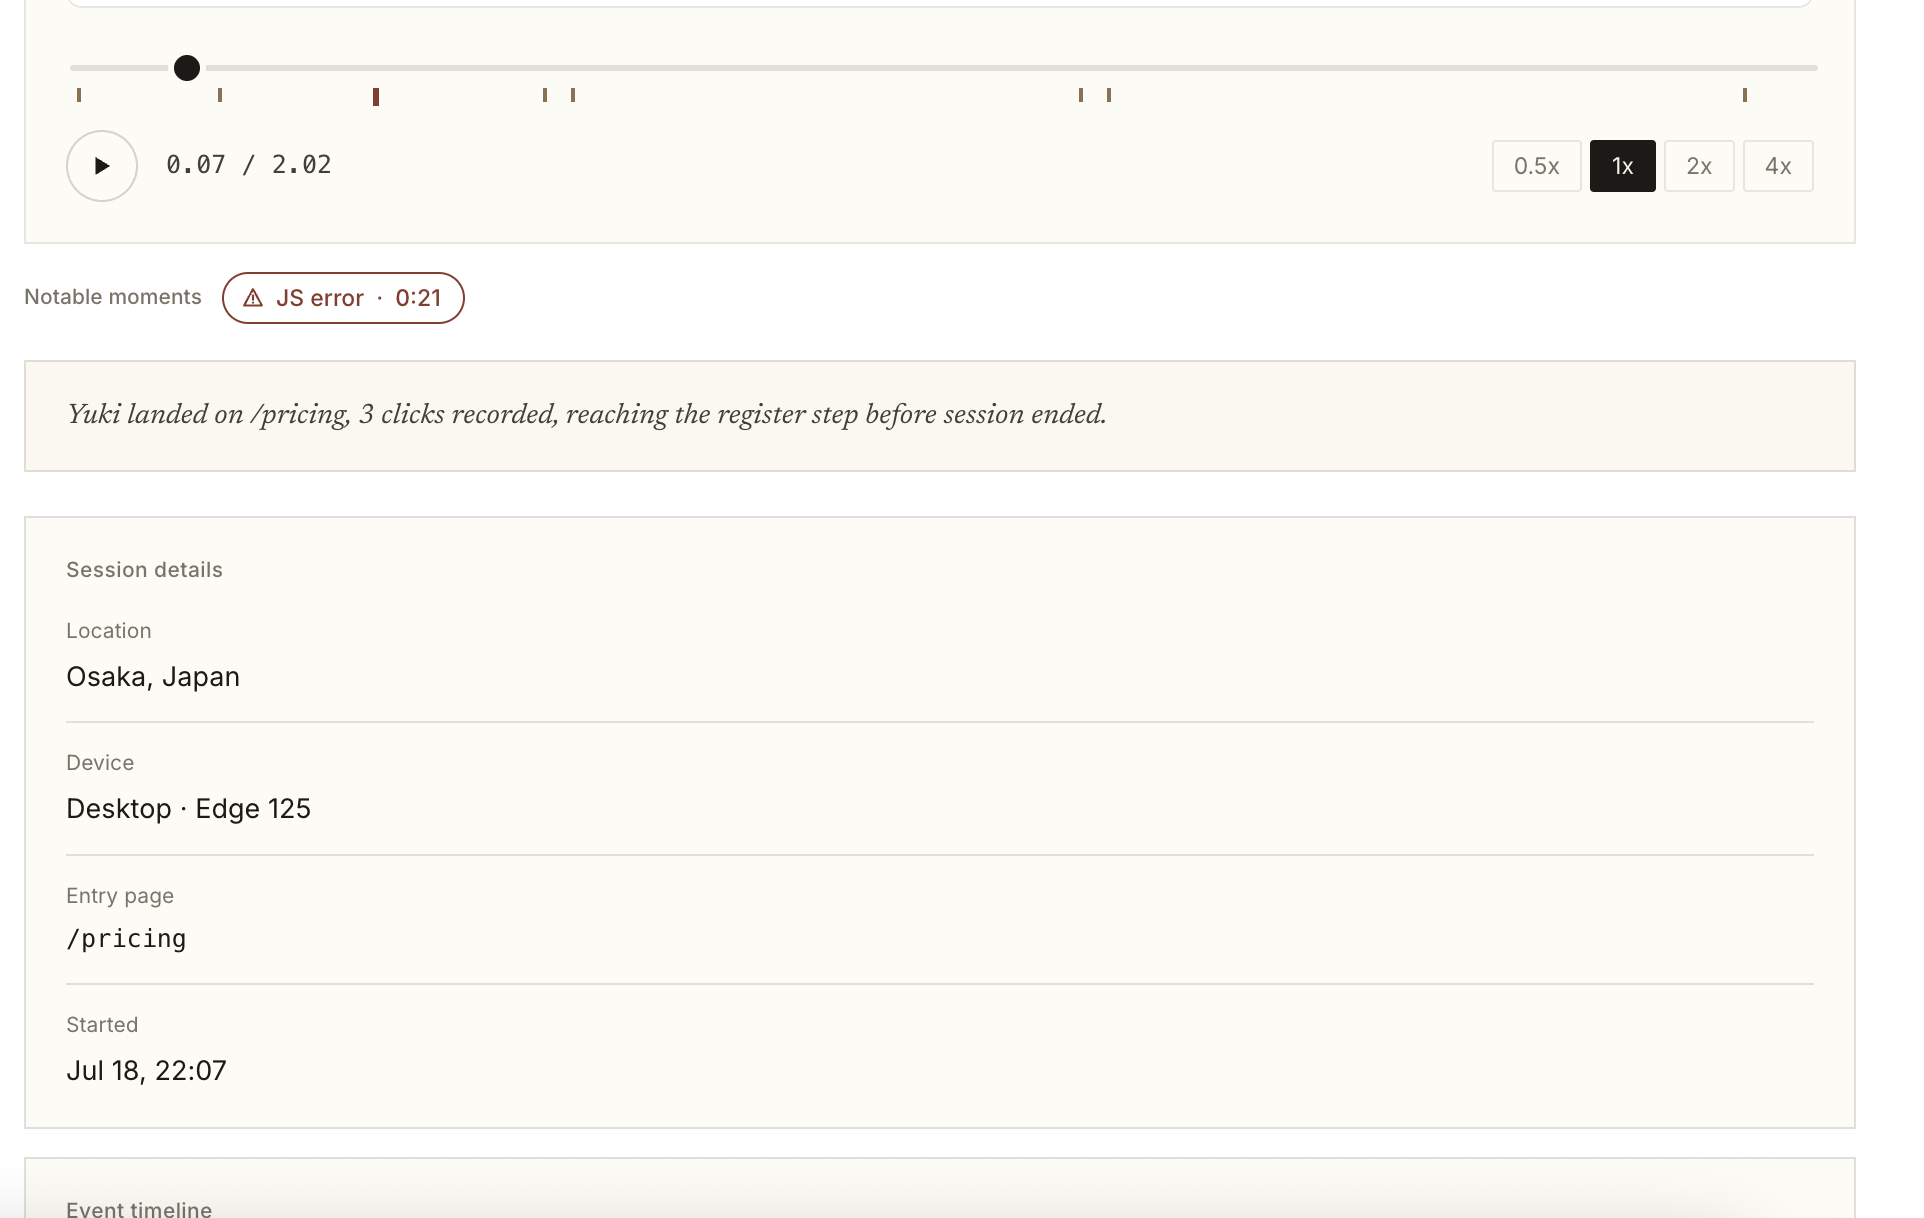Screen dimensions: 1924x1218
Task: Click the warning triangle icon in JS error chip
Action: point(253,298)
